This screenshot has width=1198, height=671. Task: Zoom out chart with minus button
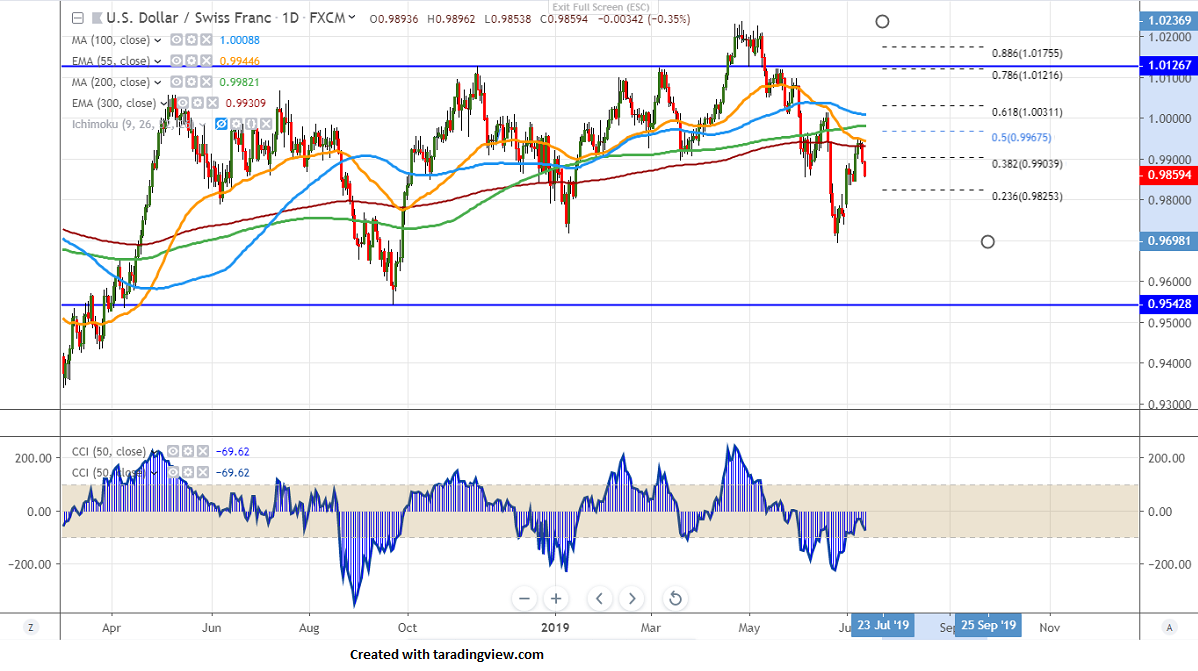click(x=525, y=599)
